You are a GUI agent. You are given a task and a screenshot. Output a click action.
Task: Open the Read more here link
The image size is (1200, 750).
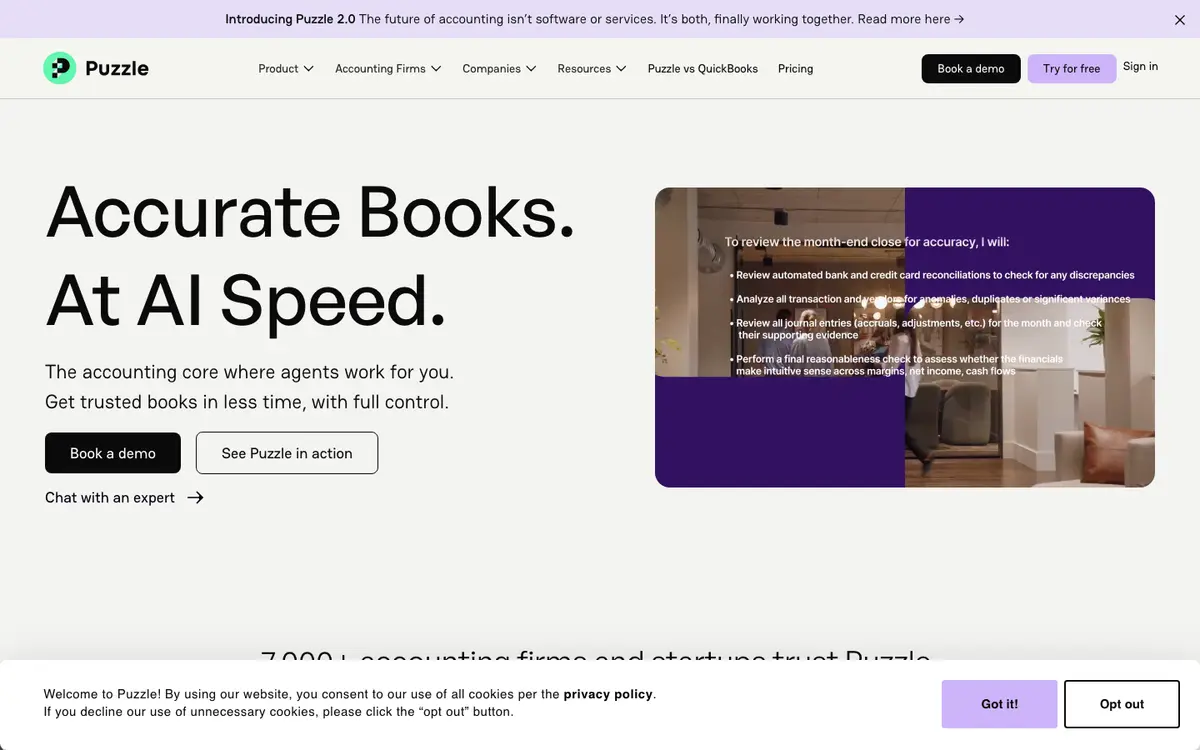point(911,19)
